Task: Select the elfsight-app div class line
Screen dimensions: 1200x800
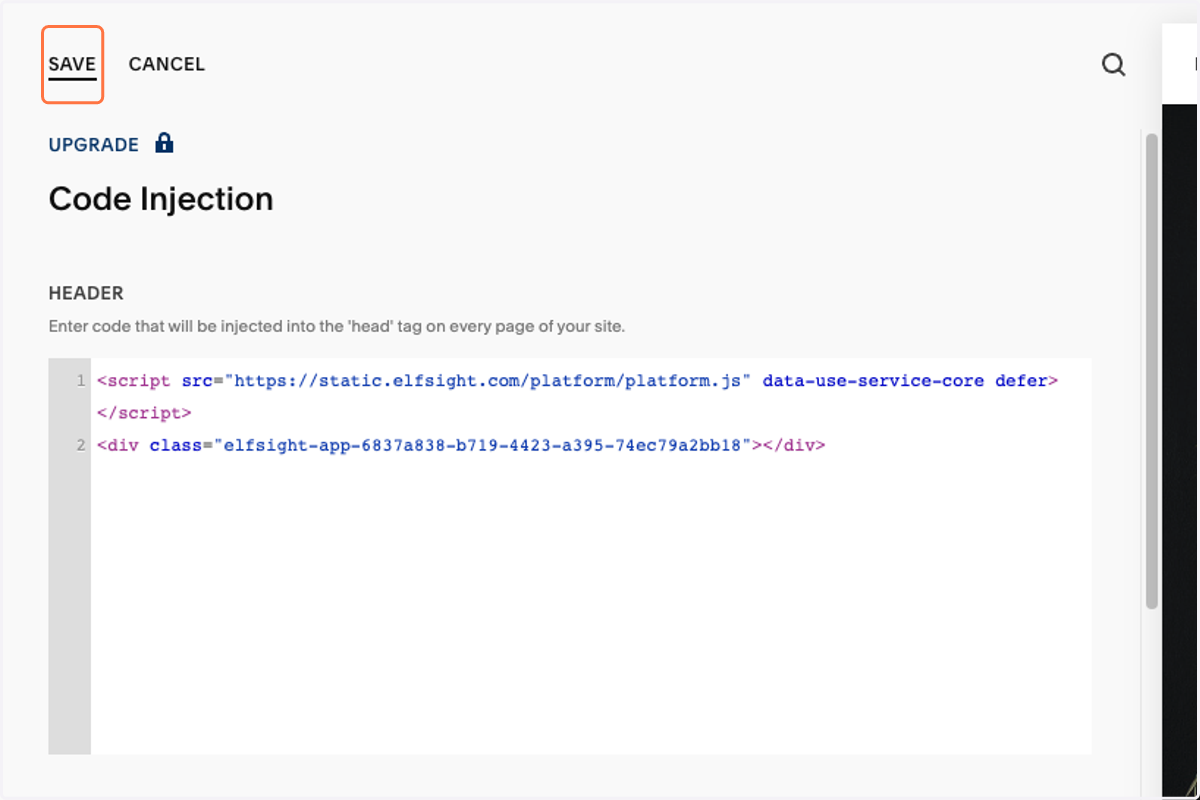Action: click(461, 445)
